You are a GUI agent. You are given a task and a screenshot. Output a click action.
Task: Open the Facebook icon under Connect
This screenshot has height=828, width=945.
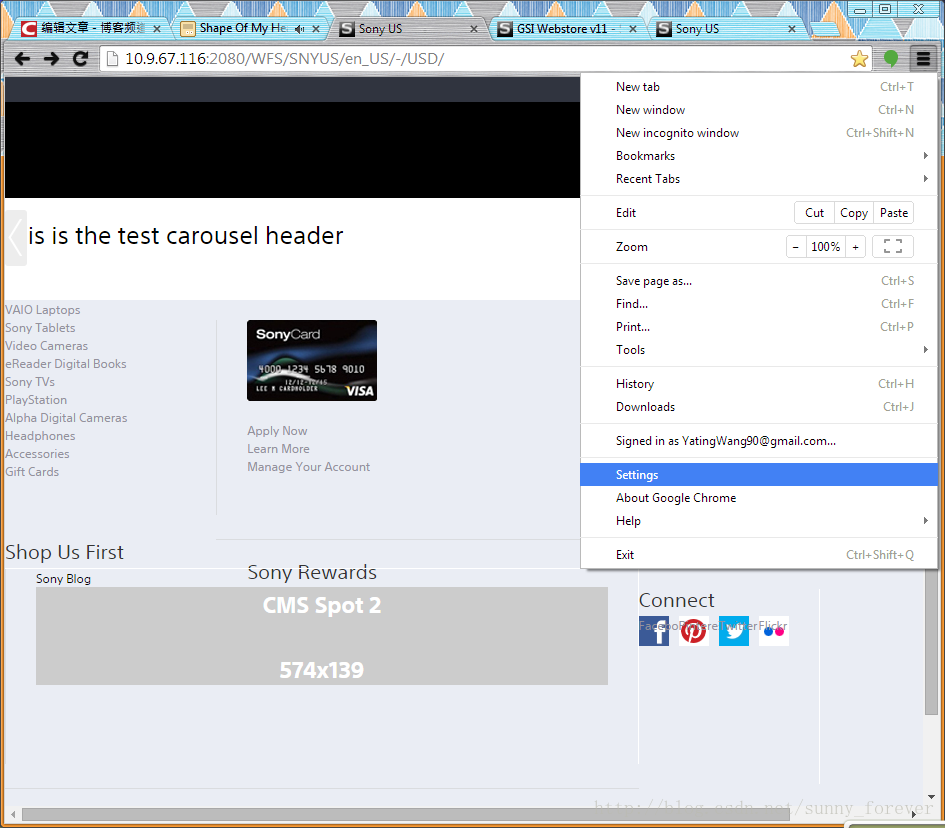[x=654, y=631]
